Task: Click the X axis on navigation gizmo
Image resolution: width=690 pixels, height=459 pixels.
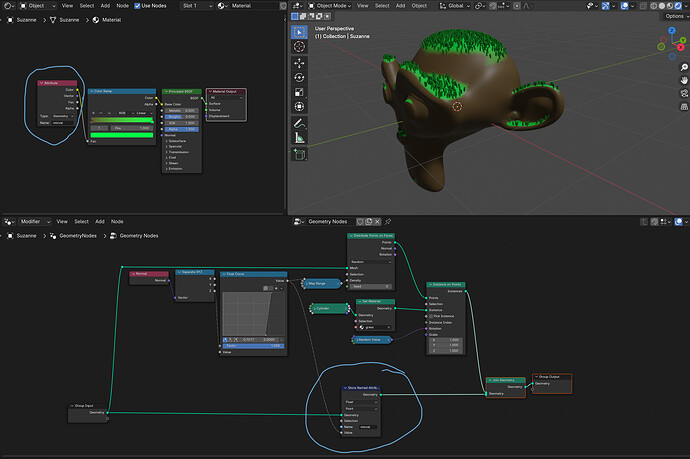Action: (x=681, y=47)
